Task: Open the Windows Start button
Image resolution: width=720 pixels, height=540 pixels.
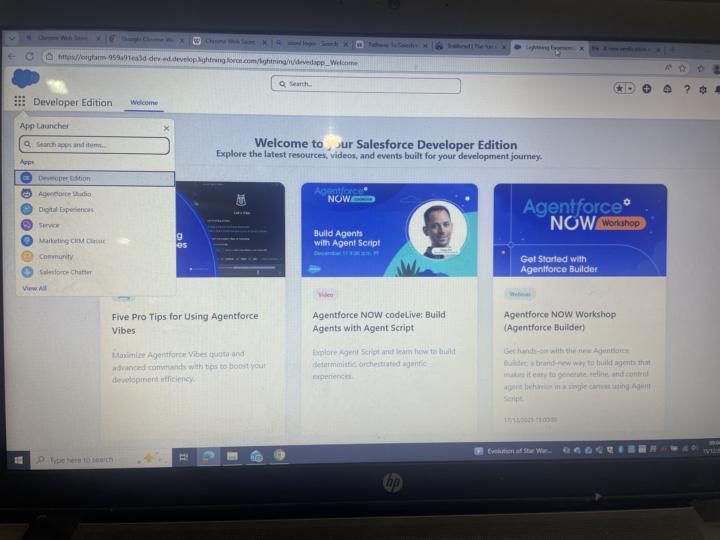Action: pyautogui.click(x=18, y=460)
